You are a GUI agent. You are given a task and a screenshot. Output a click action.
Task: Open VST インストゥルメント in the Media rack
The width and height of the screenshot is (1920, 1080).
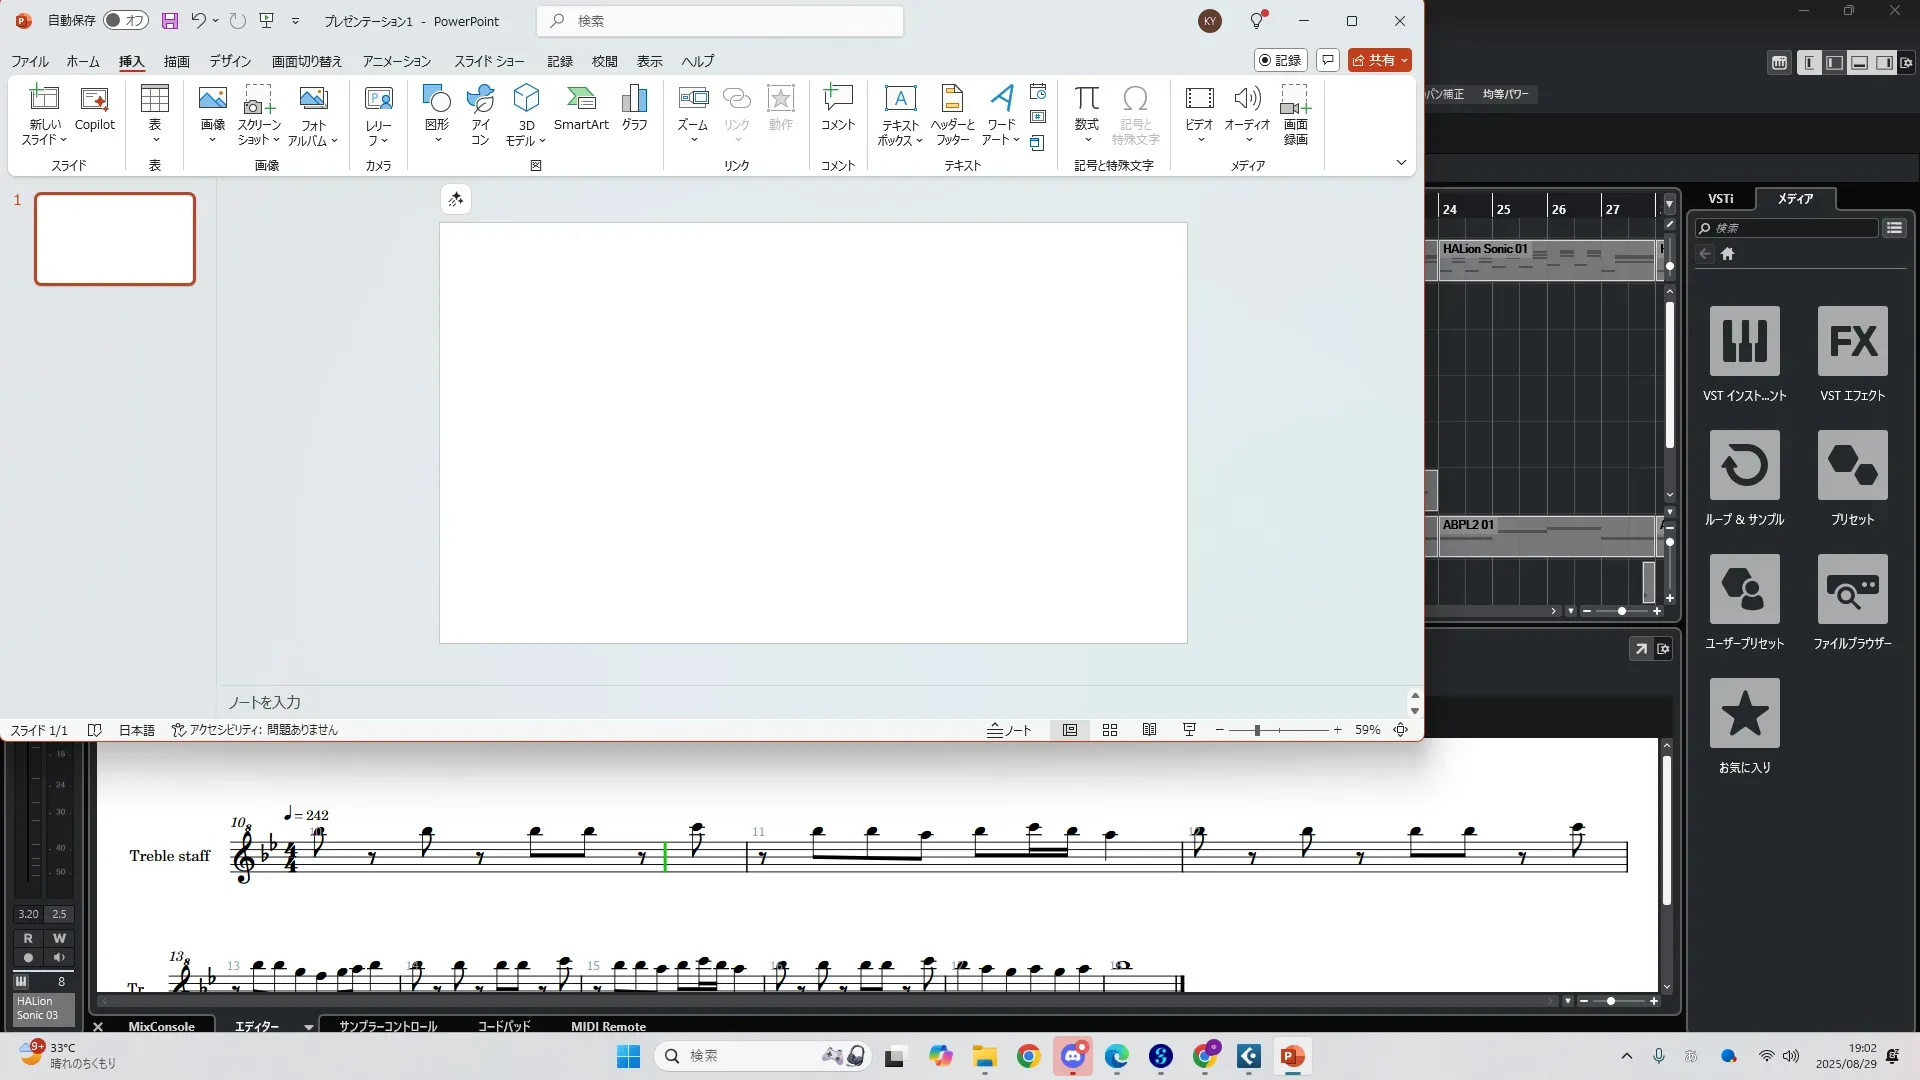click(x=1744, y=342)
